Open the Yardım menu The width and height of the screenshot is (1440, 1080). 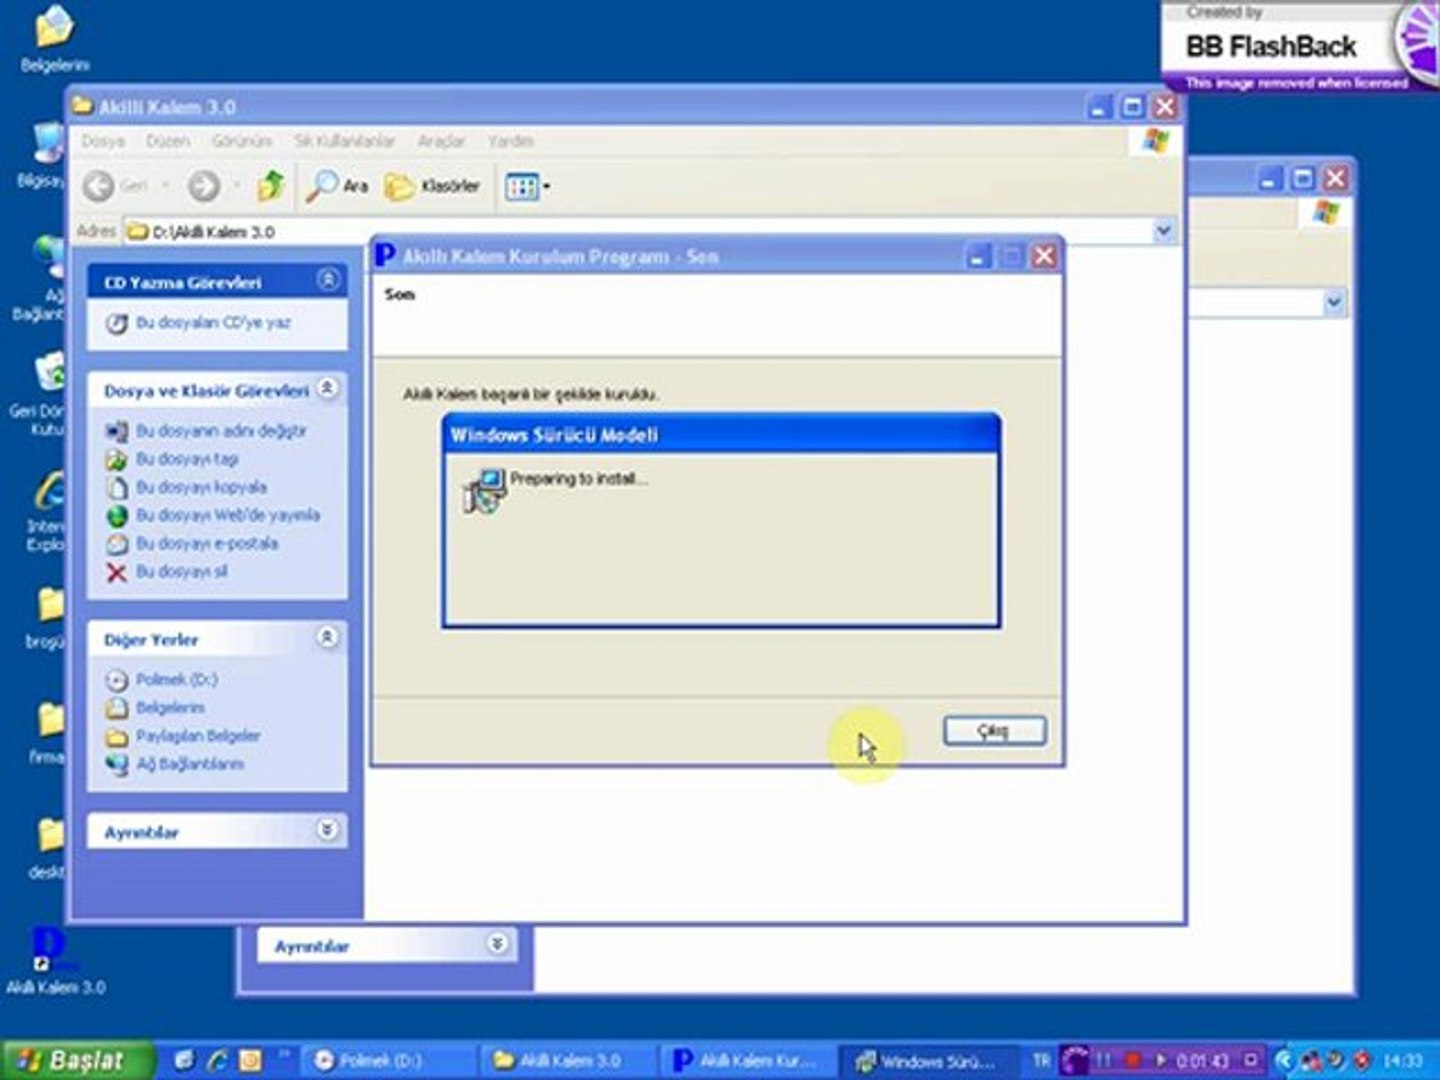click(510, 141)
